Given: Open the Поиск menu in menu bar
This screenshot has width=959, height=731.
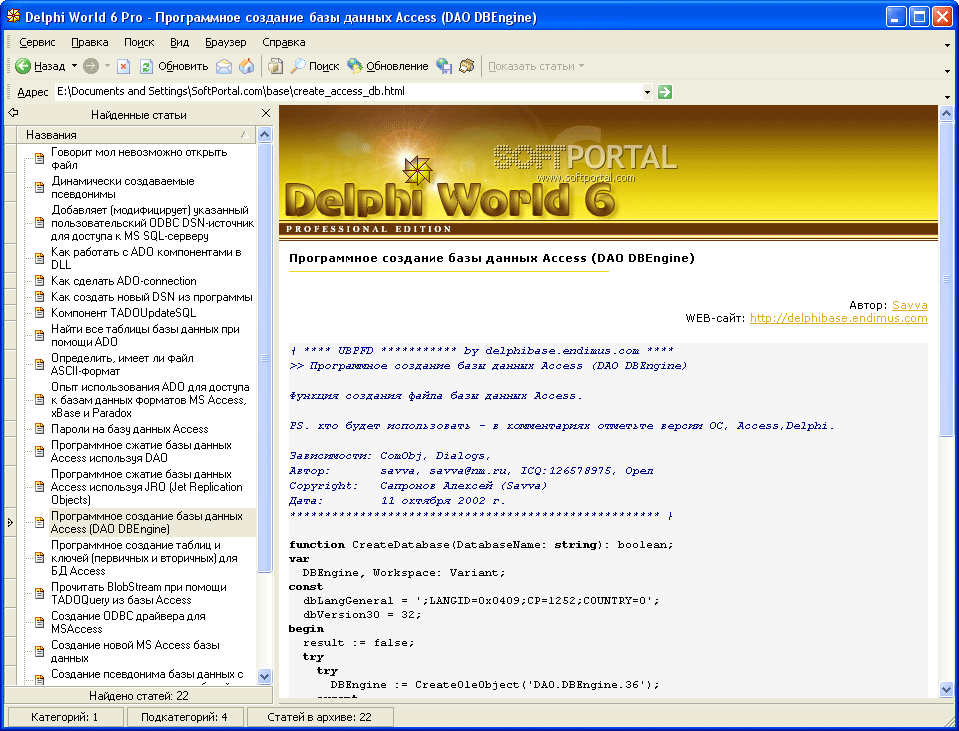Looking at the screenshot, I should [x=139, y=42].
